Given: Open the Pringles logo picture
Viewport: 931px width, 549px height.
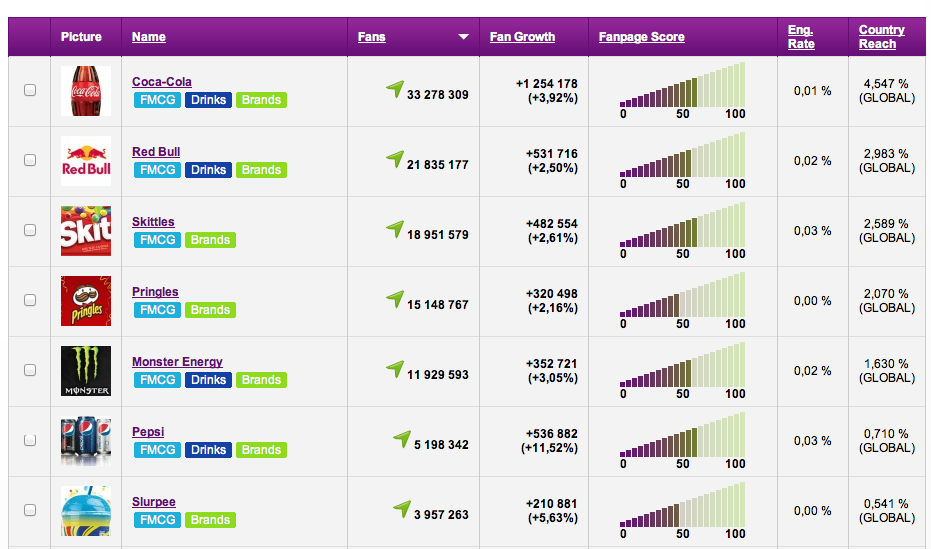Looking at the screenshot, I should (x=86, y=301).
